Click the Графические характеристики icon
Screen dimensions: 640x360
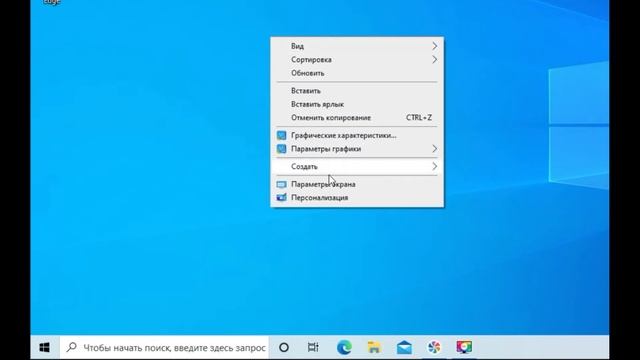click(x=281, y=135)
